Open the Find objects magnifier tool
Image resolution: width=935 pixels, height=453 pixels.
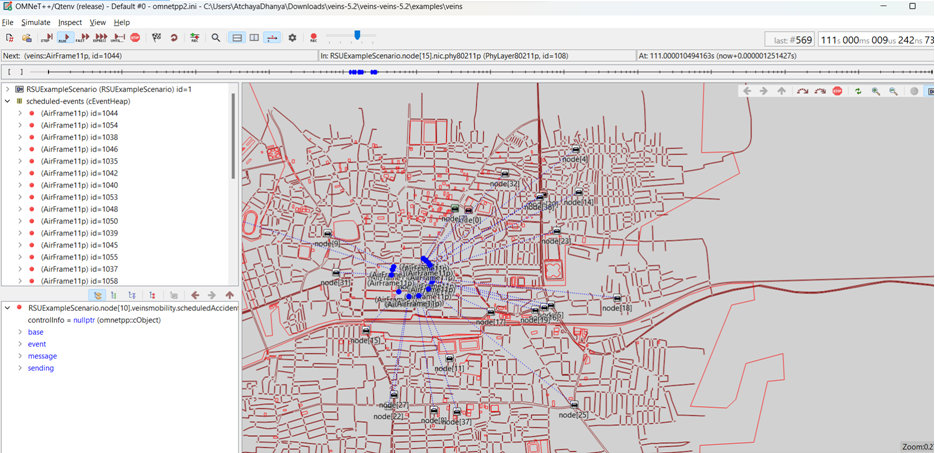216,38
